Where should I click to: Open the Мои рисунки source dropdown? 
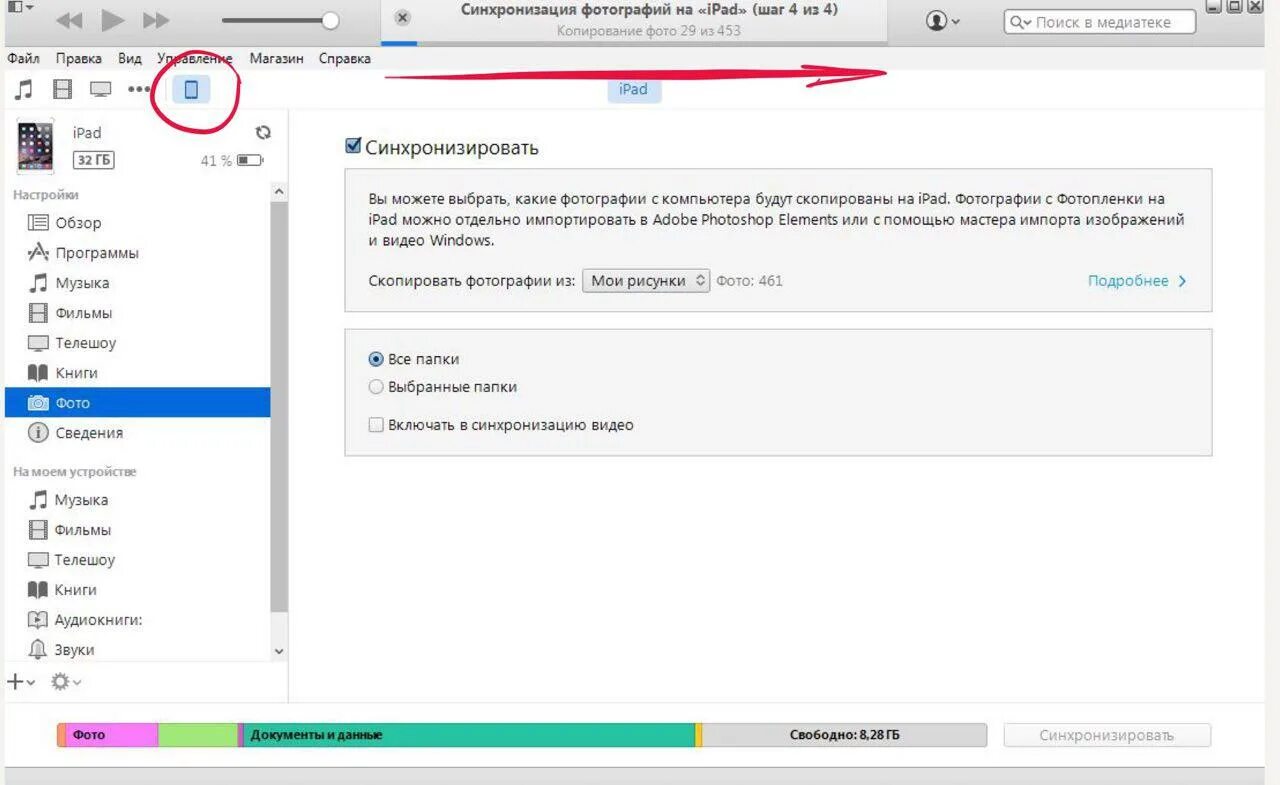(x=646, y=281)
